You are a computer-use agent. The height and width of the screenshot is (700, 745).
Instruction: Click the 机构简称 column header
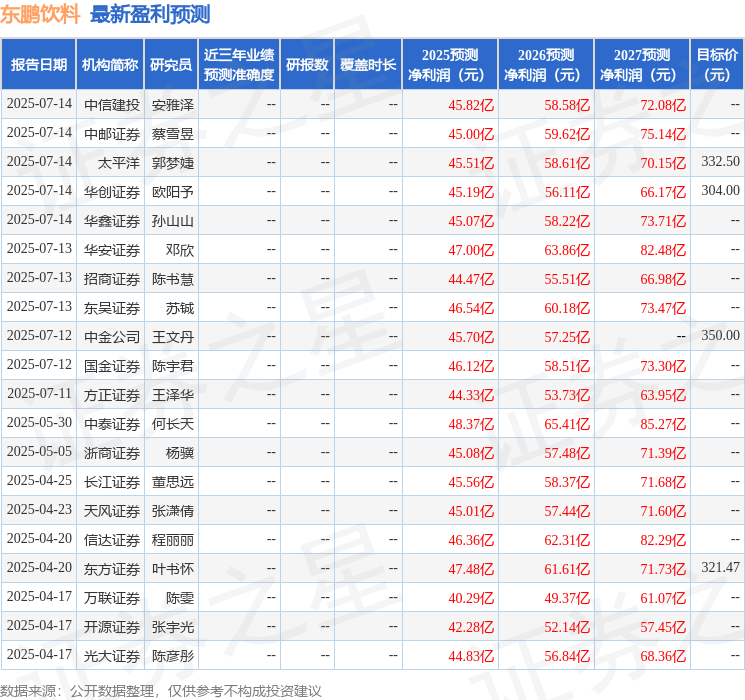110,65
